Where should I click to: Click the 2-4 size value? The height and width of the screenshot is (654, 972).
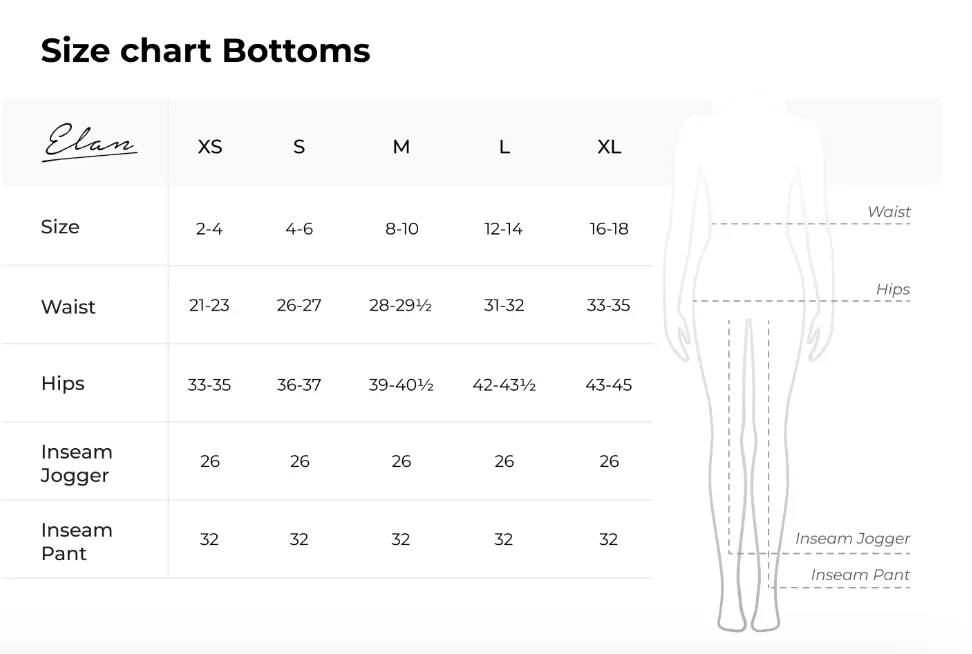(210, 229)
